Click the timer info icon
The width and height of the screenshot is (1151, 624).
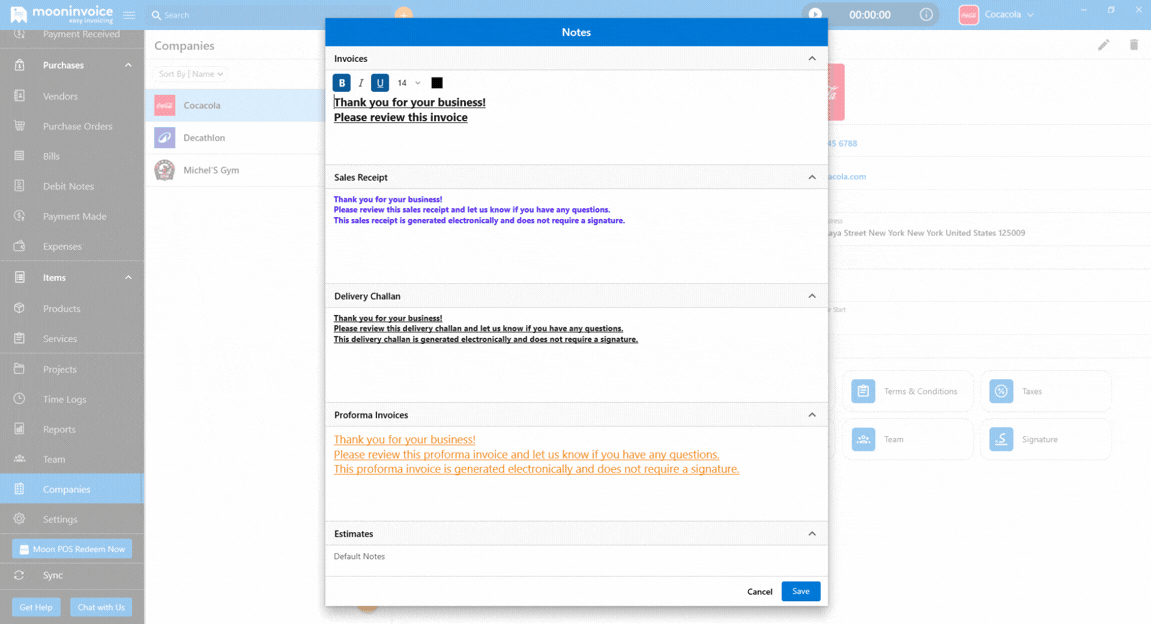point(926,15)
